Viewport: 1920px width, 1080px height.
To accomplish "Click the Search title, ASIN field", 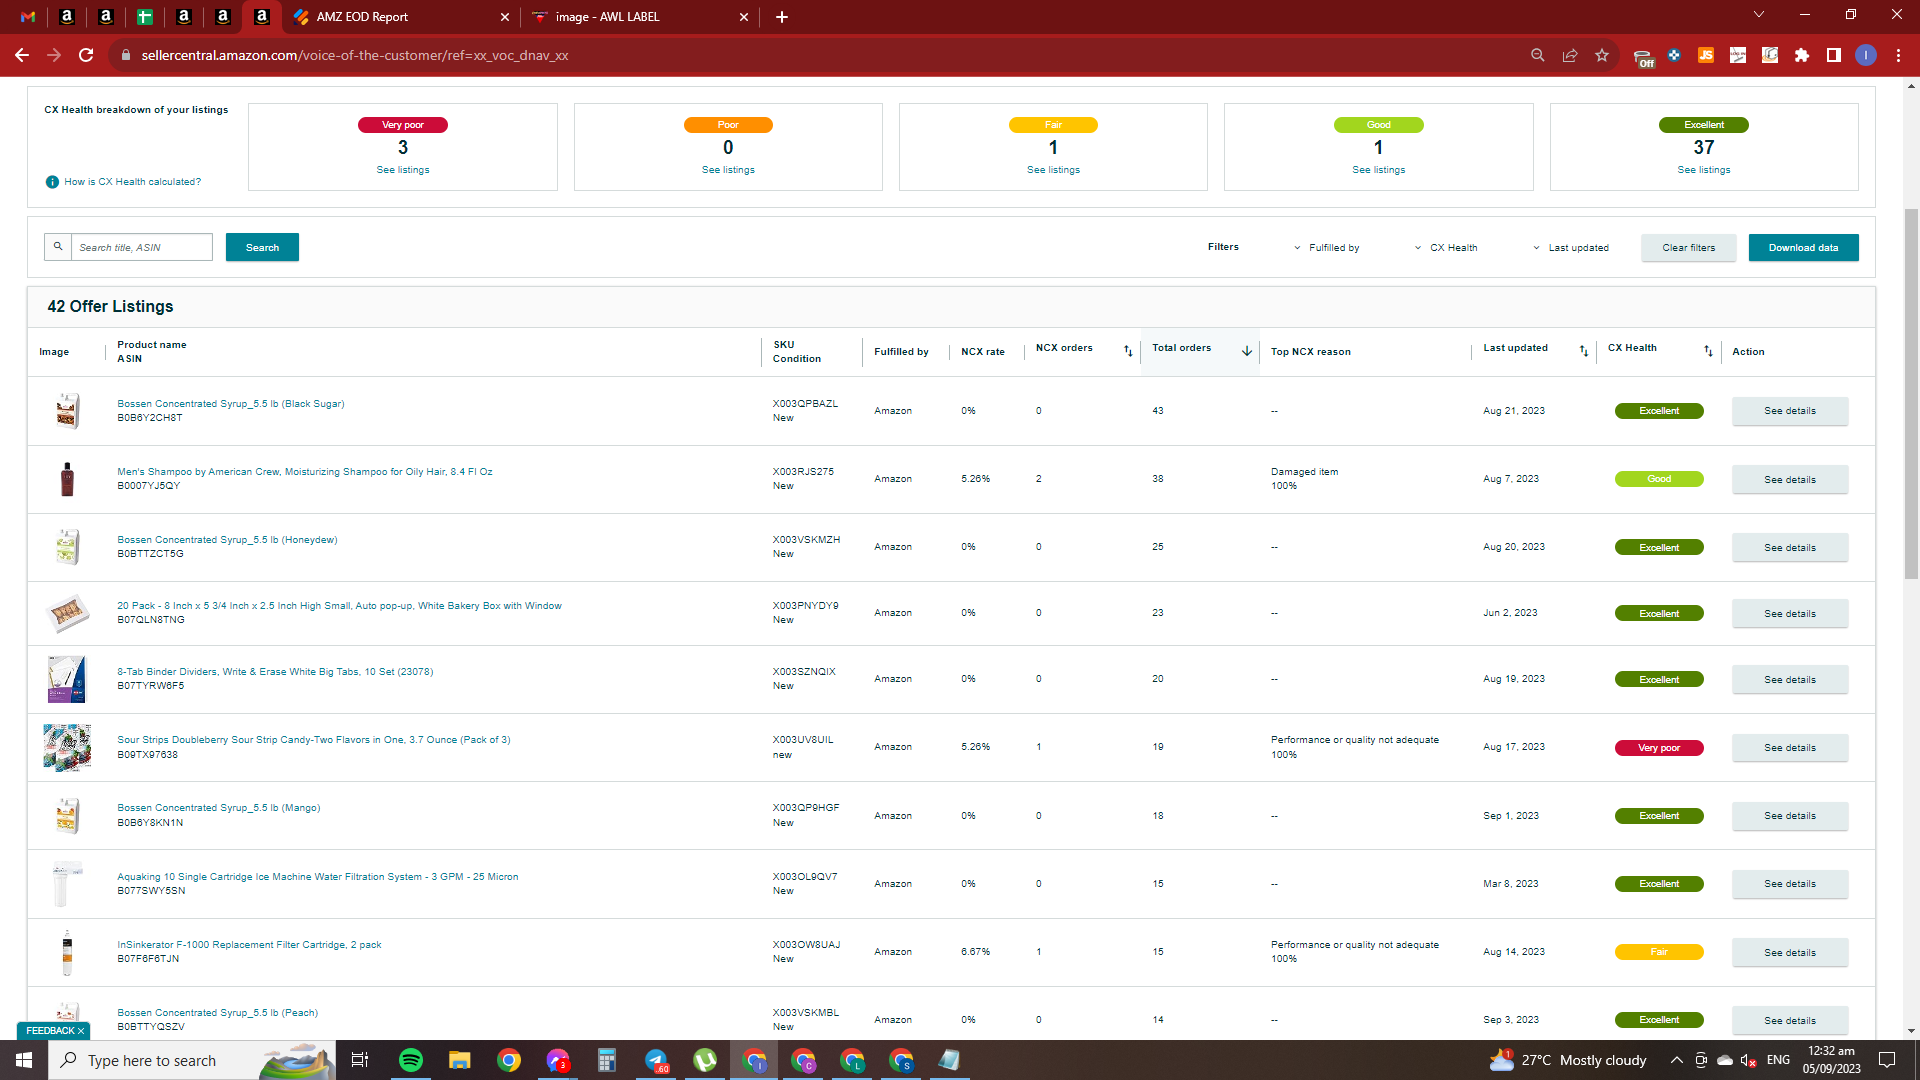I will 141,247.
